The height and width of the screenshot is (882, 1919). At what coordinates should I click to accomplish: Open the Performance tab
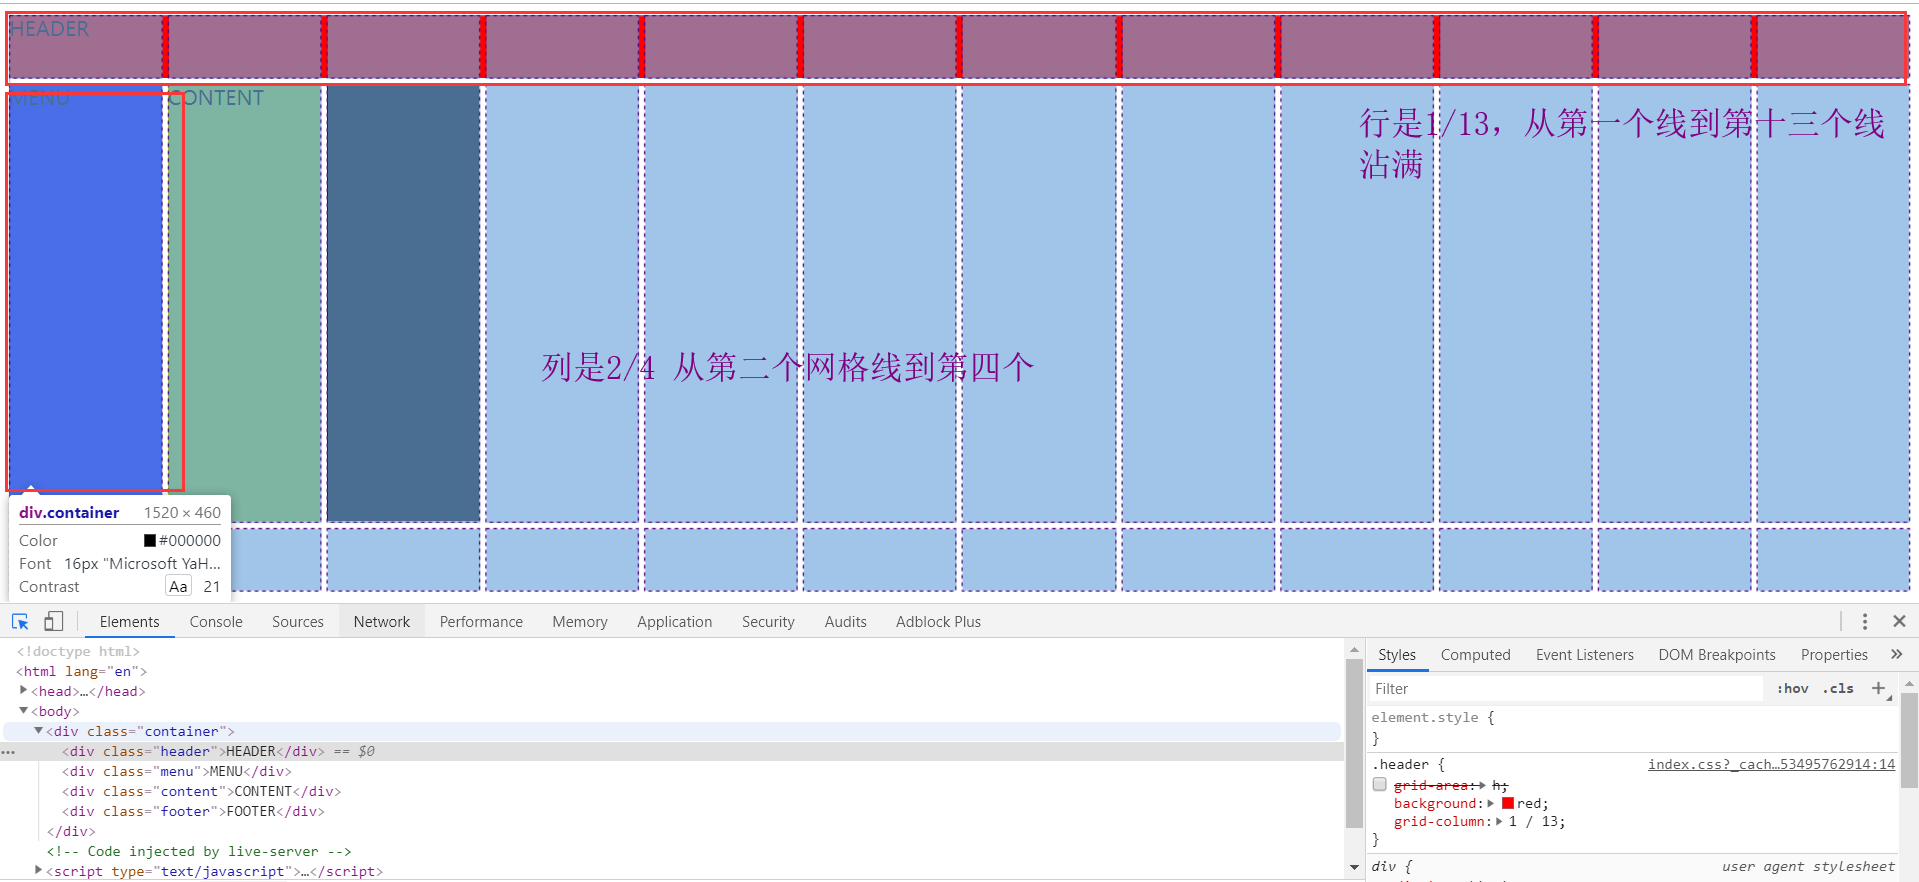[x=481, y=621]
